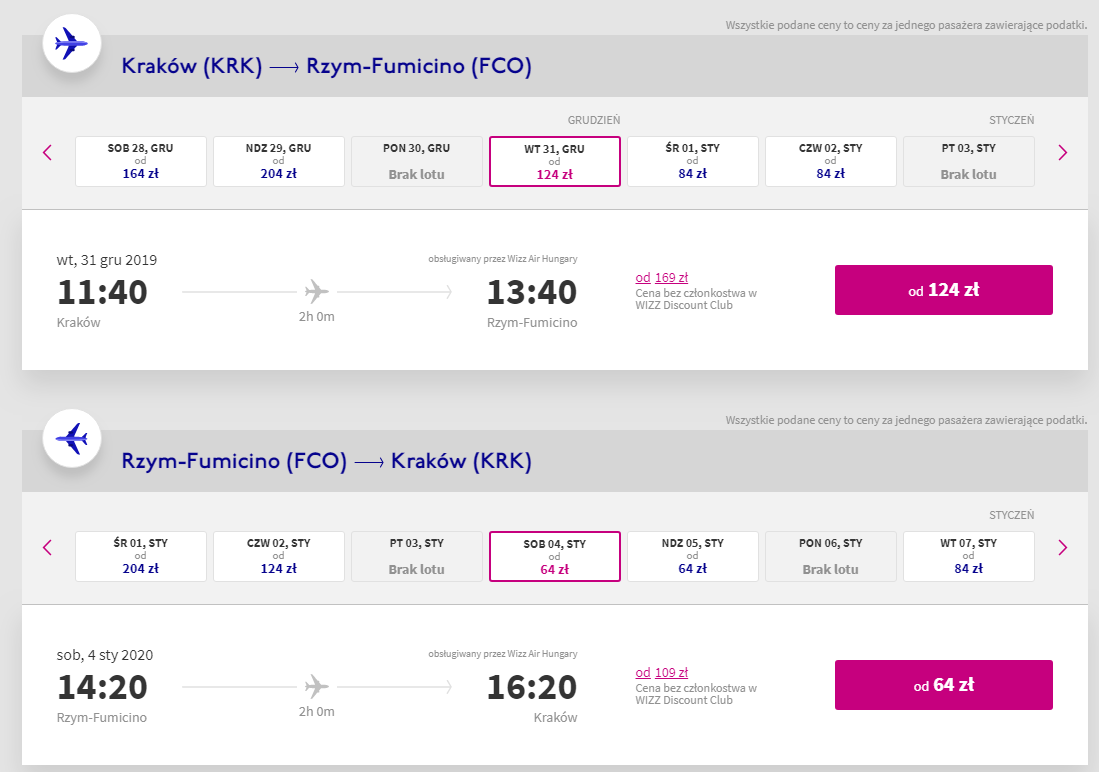Book outbound flight with od 124 zł button

click(x=943, y=290)
